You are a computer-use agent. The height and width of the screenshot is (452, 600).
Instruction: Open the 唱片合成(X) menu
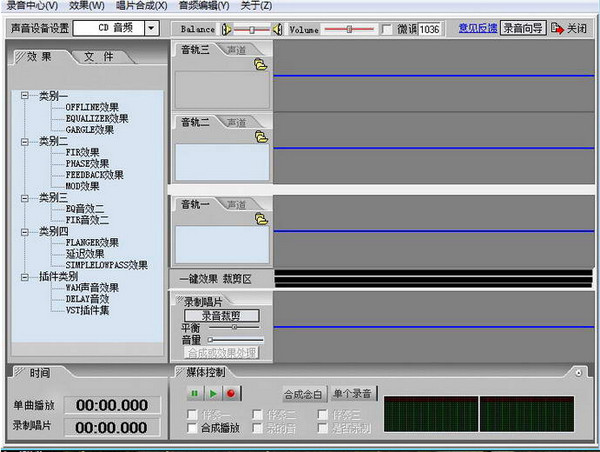(142, 6)
